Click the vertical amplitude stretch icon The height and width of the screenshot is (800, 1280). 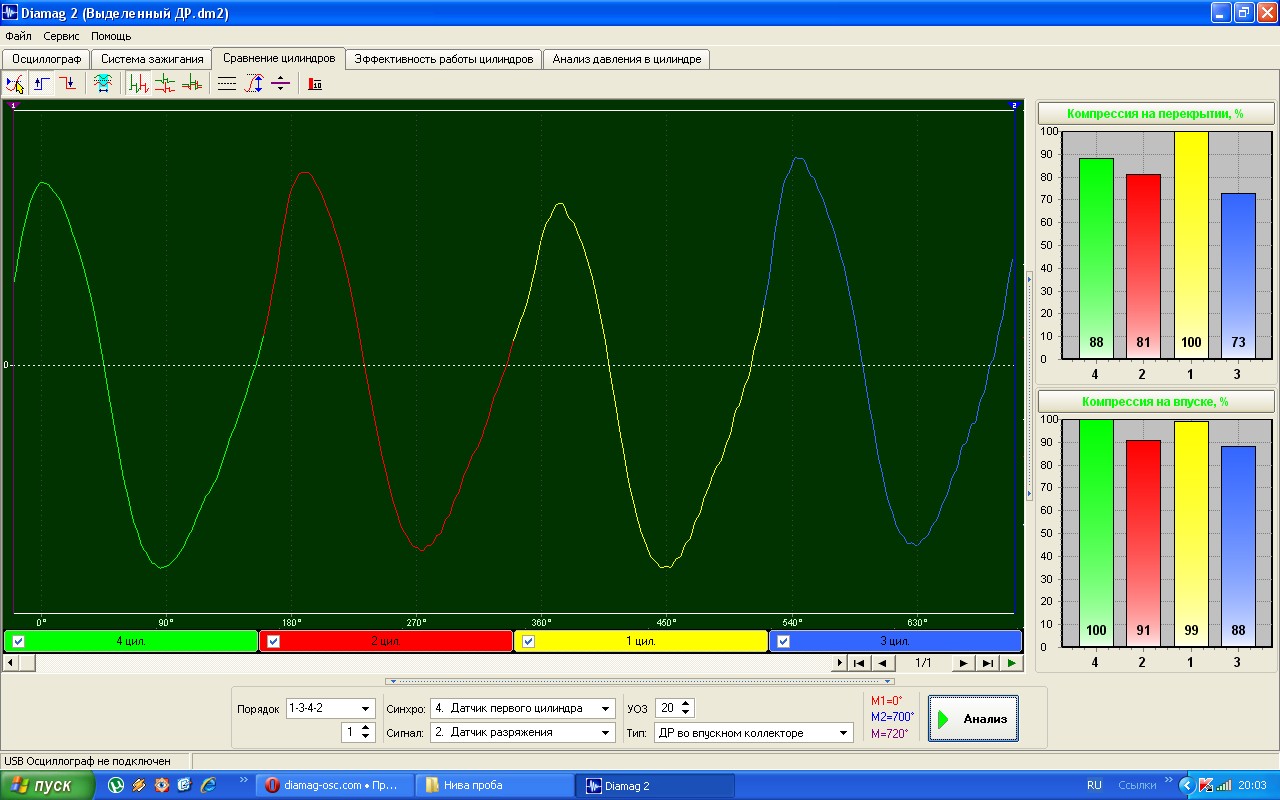coord(254,84)
